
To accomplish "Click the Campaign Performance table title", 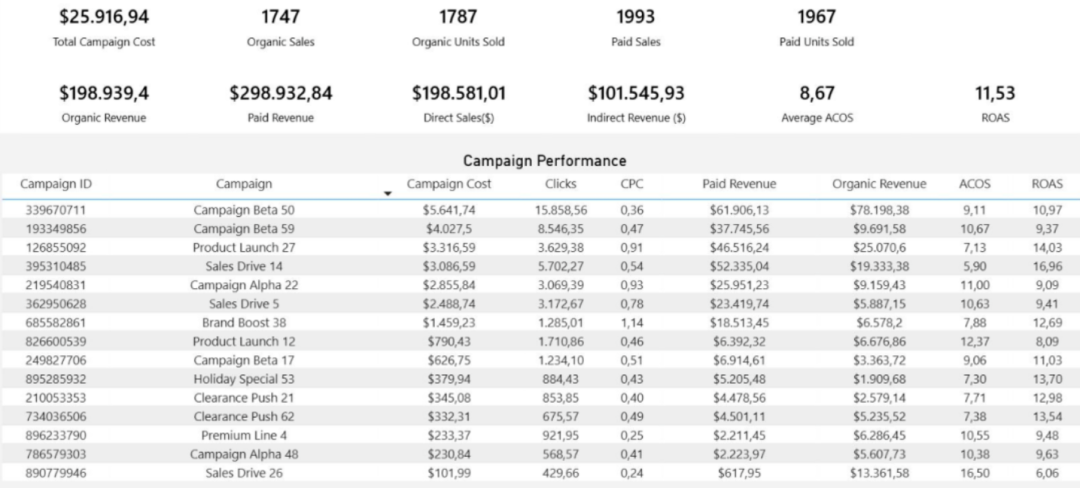I will click(544, 161).
